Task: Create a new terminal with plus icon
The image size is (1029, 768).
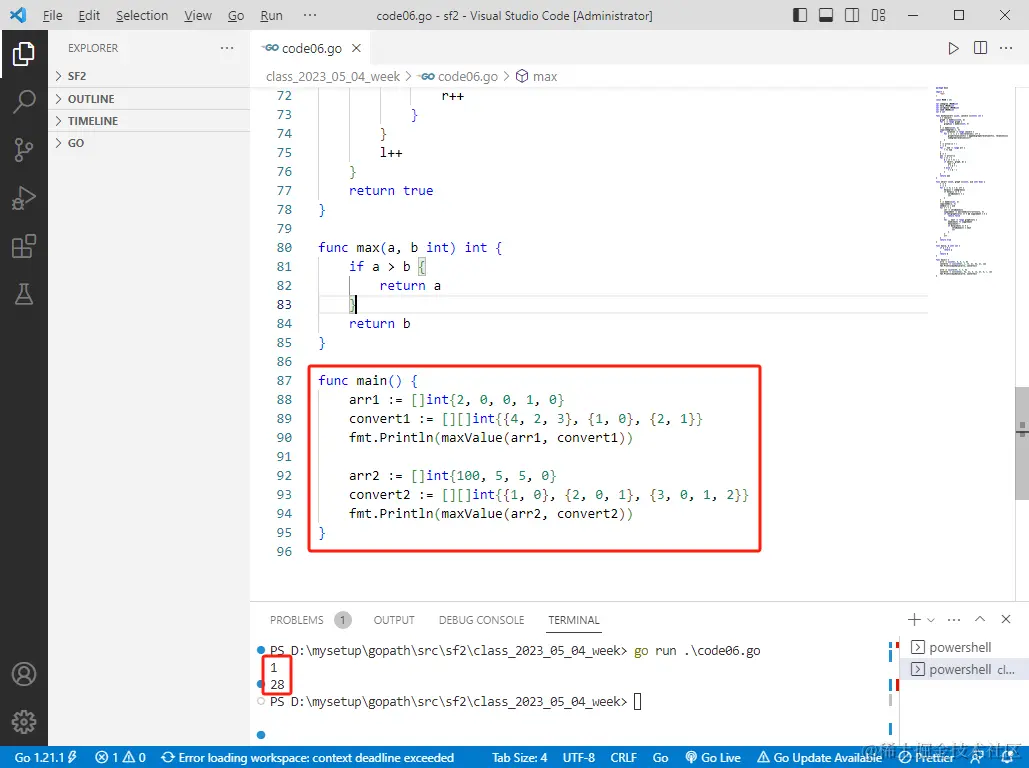Action: [x=914, y=619]
